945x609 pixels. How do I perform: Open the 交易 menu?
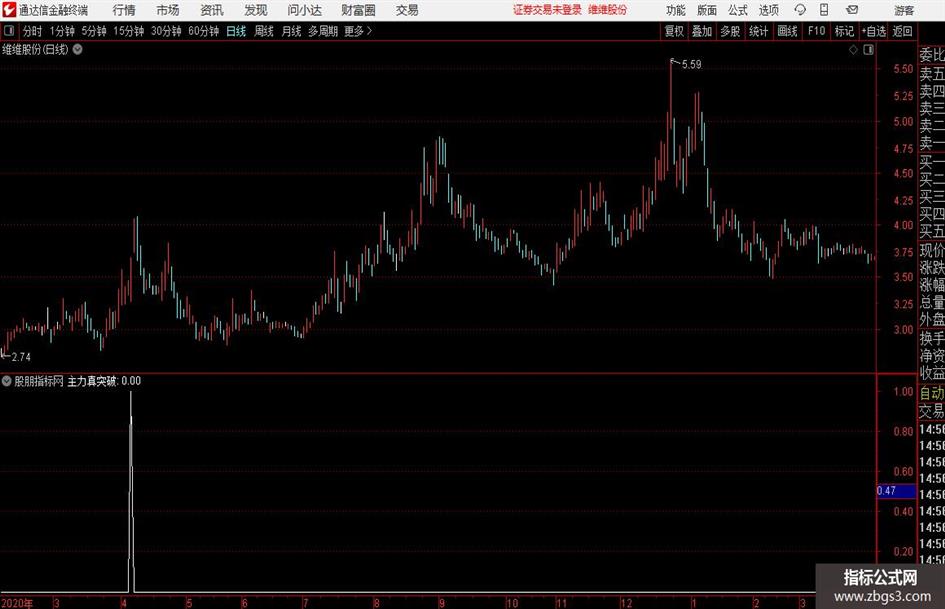tap(407, 10)
